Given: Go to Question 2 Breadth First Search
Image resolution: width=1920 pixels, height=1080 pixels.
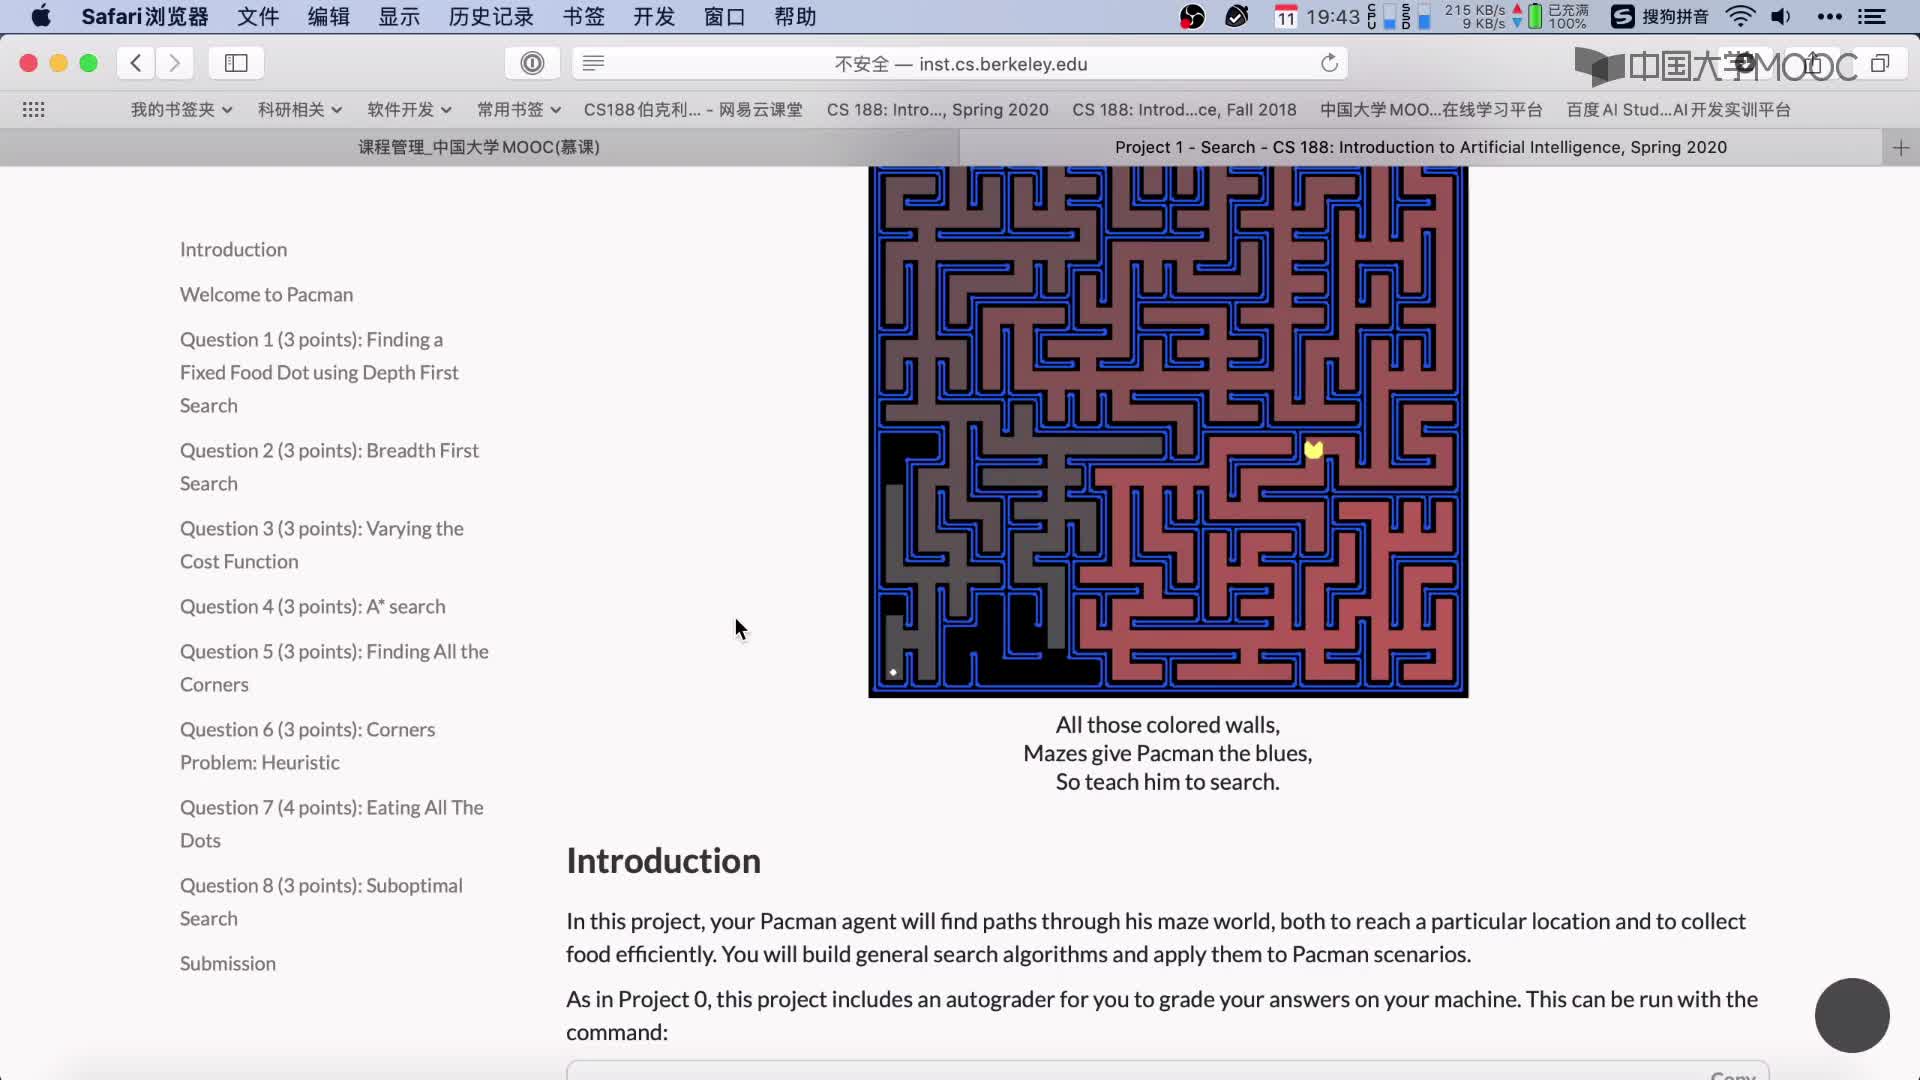Looking at the screenshot, I should click(x=329, y=467).
